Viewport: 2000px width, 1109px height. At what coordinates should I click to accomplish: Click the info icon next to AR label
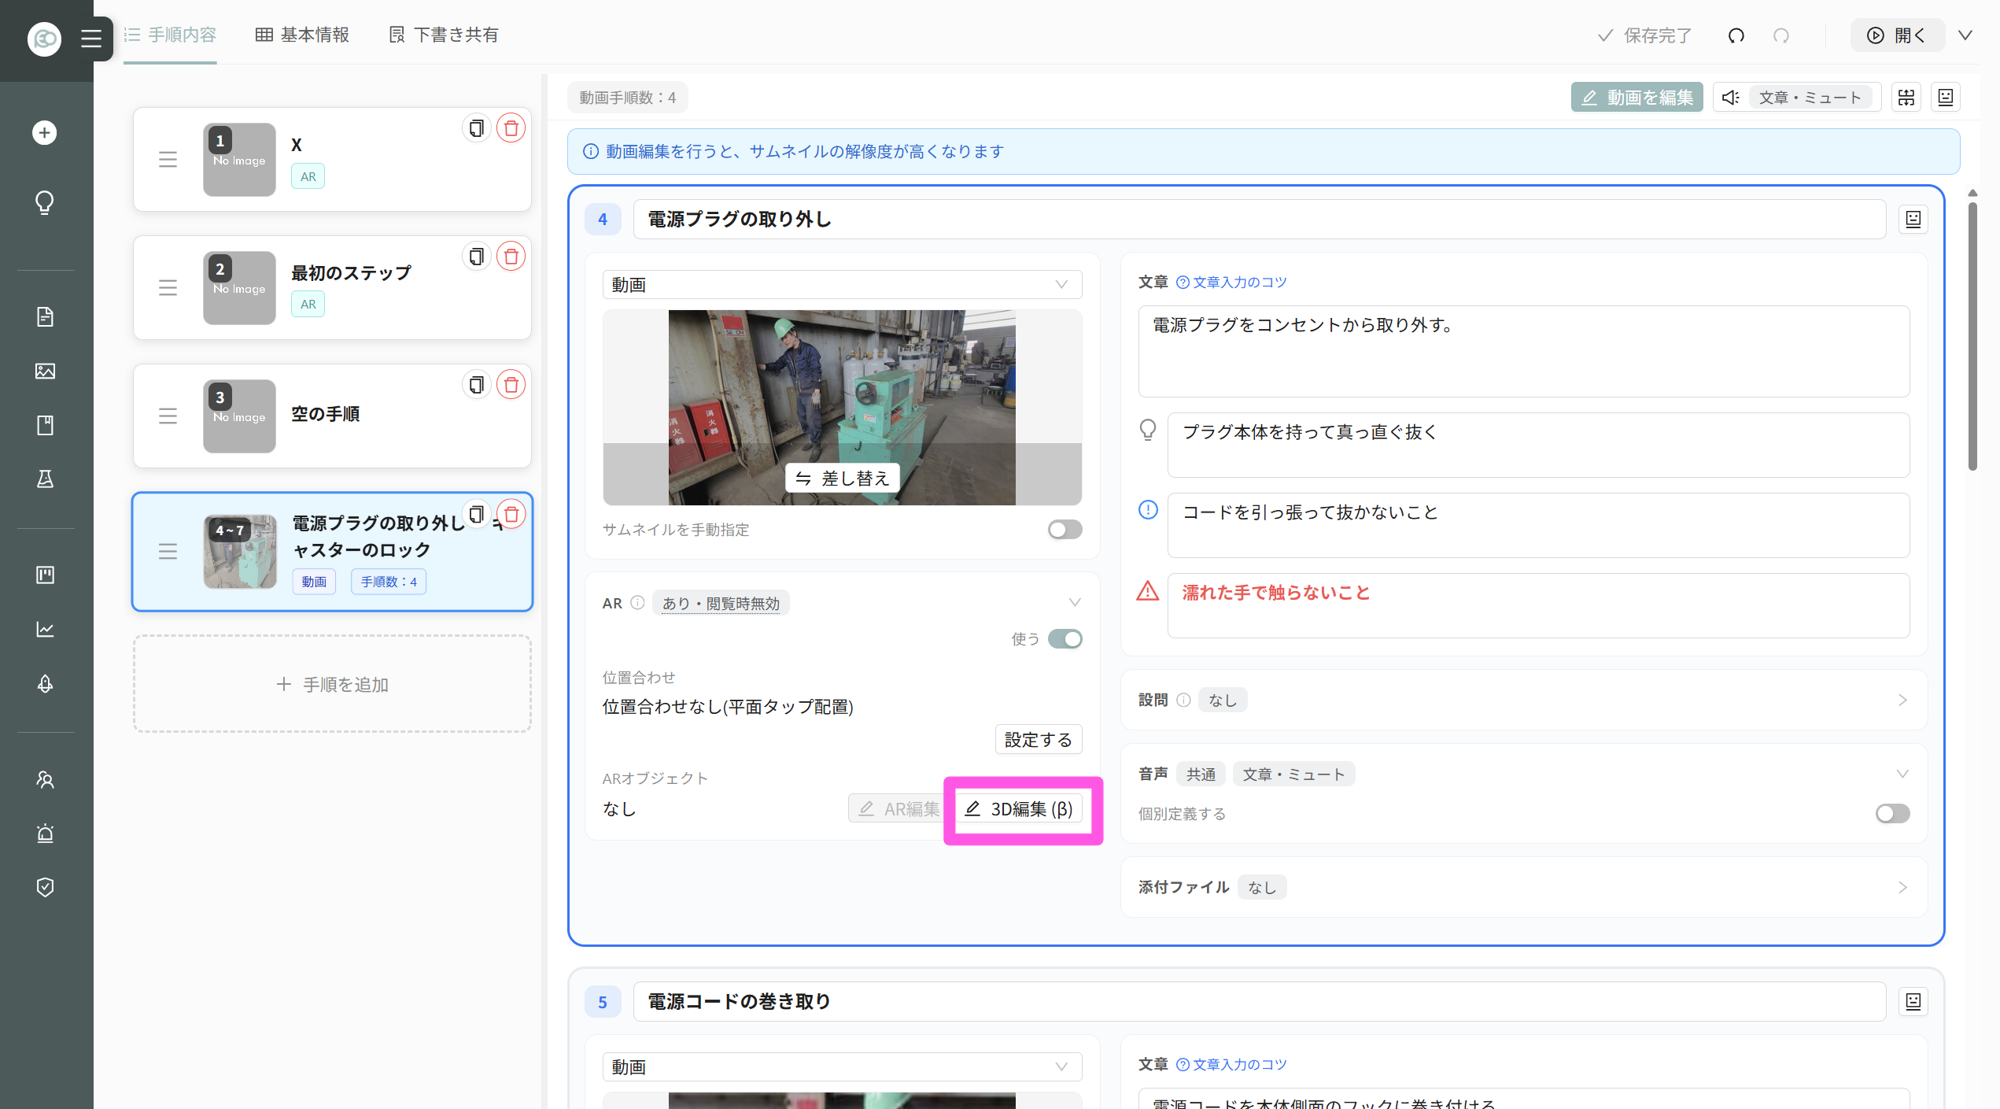pyautogui.click(x=637, y=603)
